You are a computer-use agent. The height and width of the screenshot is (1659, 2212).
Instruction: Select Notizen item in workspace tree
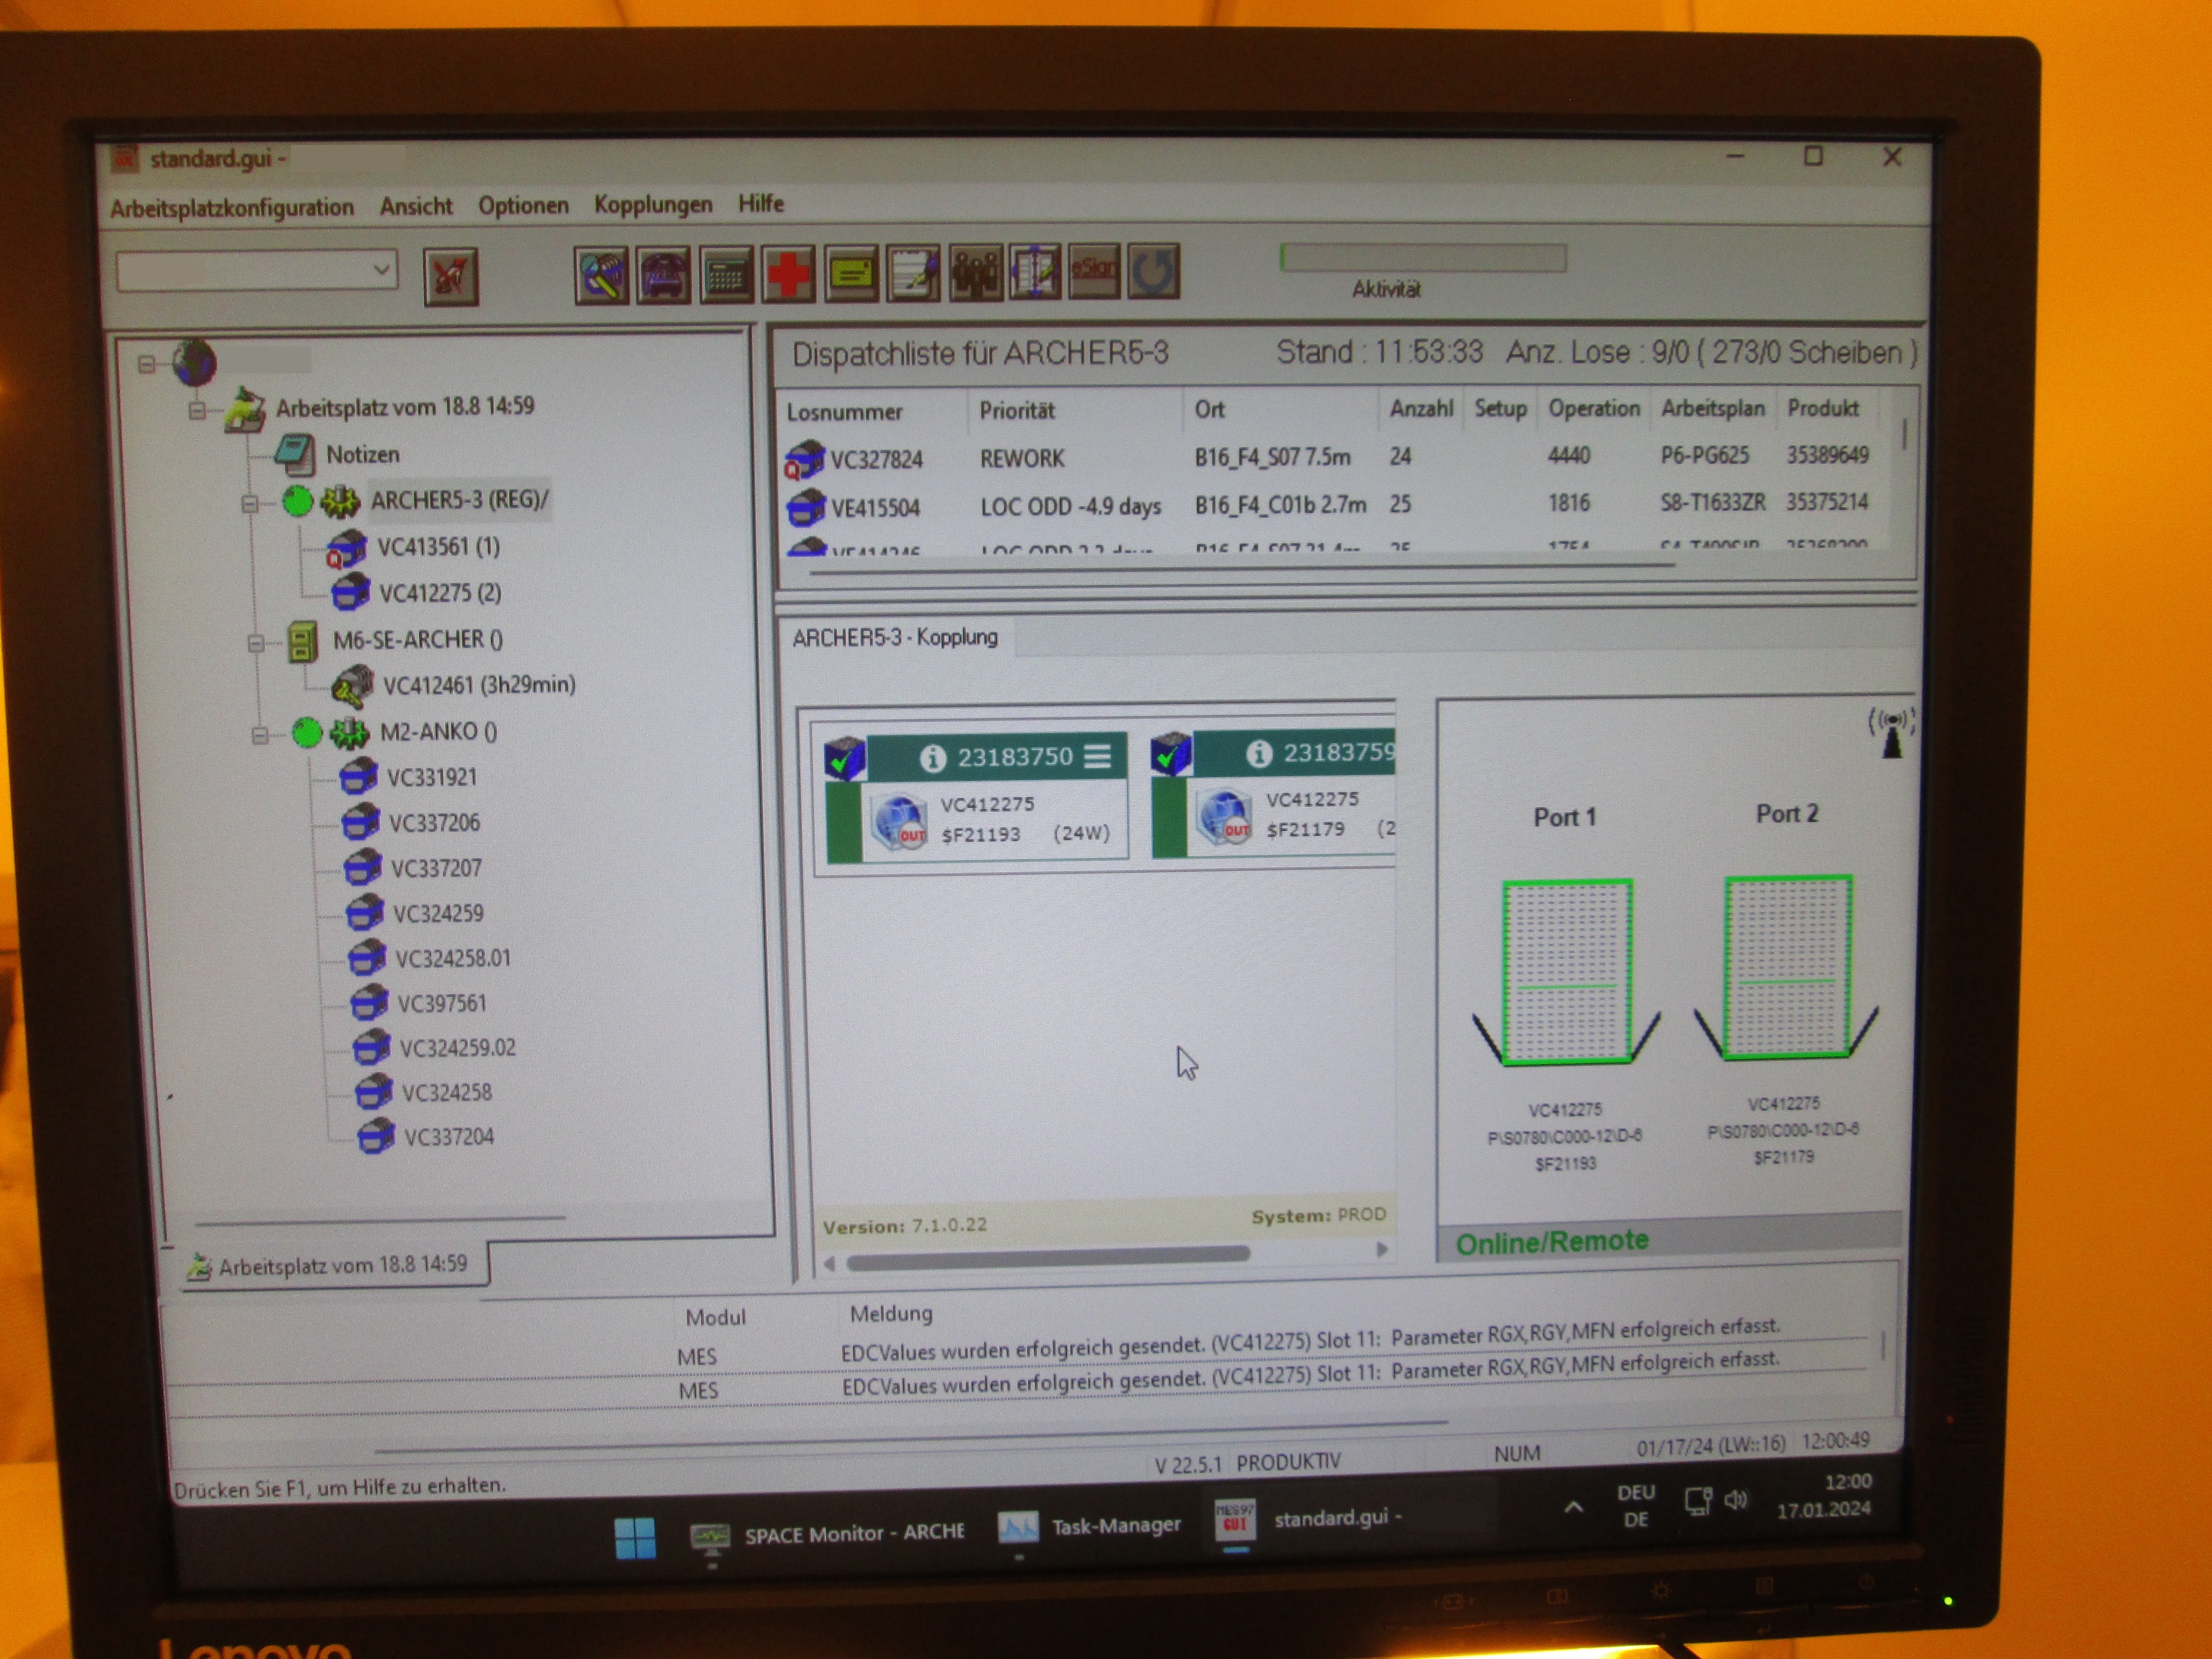pos(362,455)
